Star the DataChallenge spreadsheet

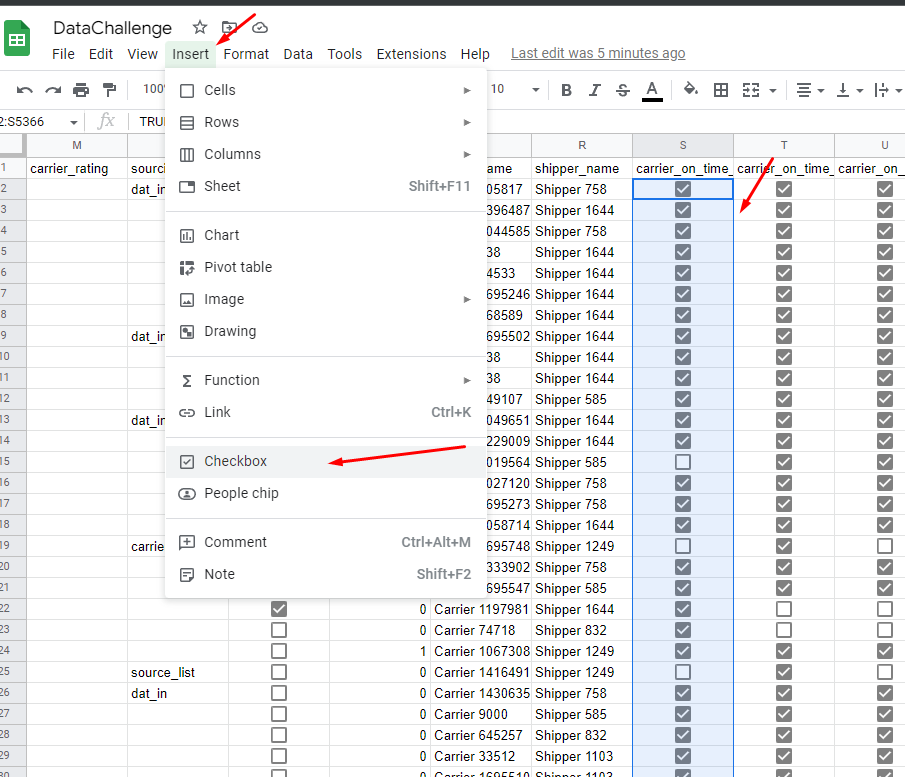[199, 27]
